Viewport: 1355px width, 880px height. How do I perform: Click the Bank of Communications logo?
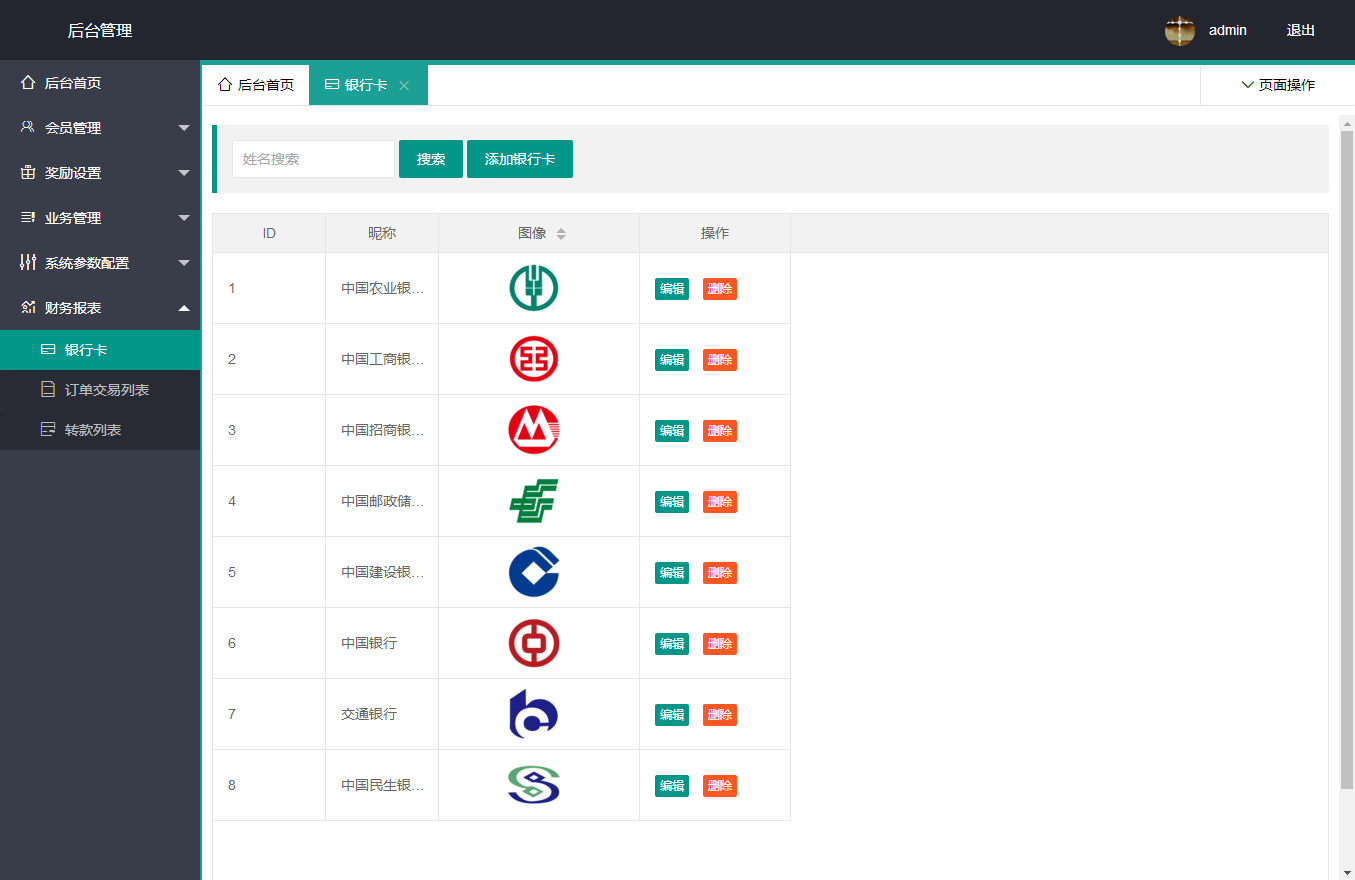(534, 714)
